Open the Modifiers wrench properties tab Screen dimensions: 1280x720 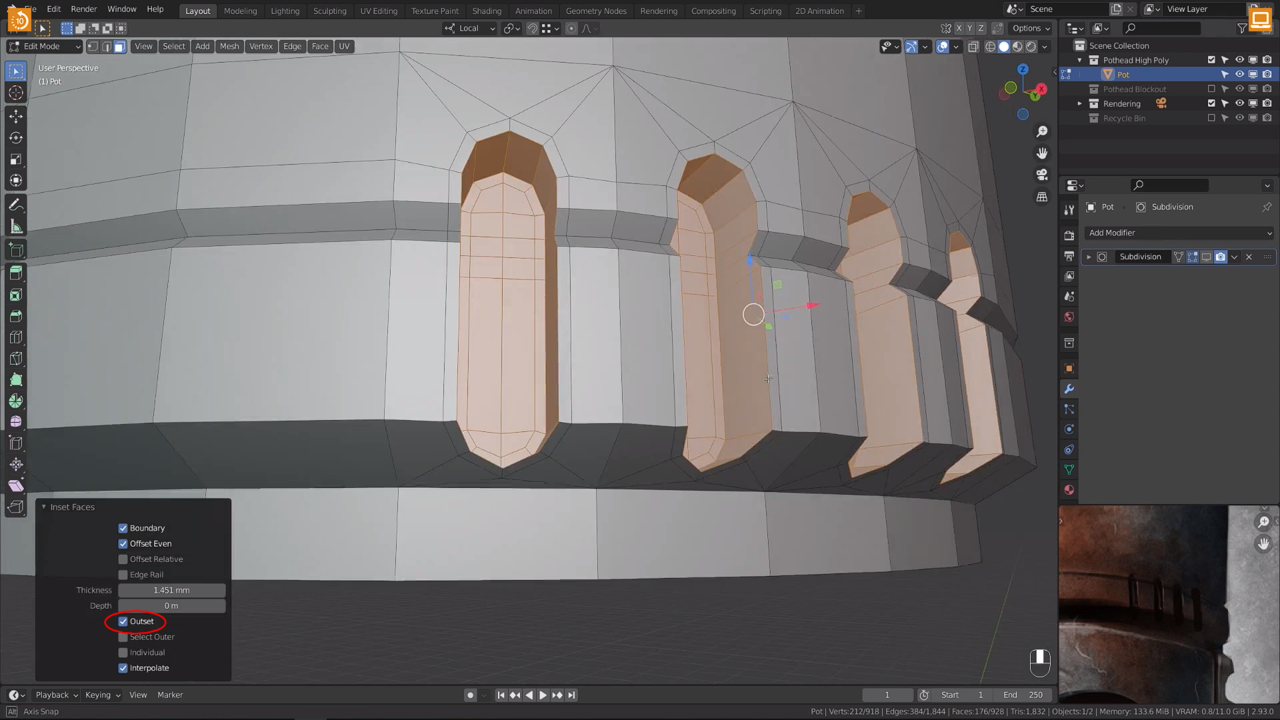[1069, 389]
